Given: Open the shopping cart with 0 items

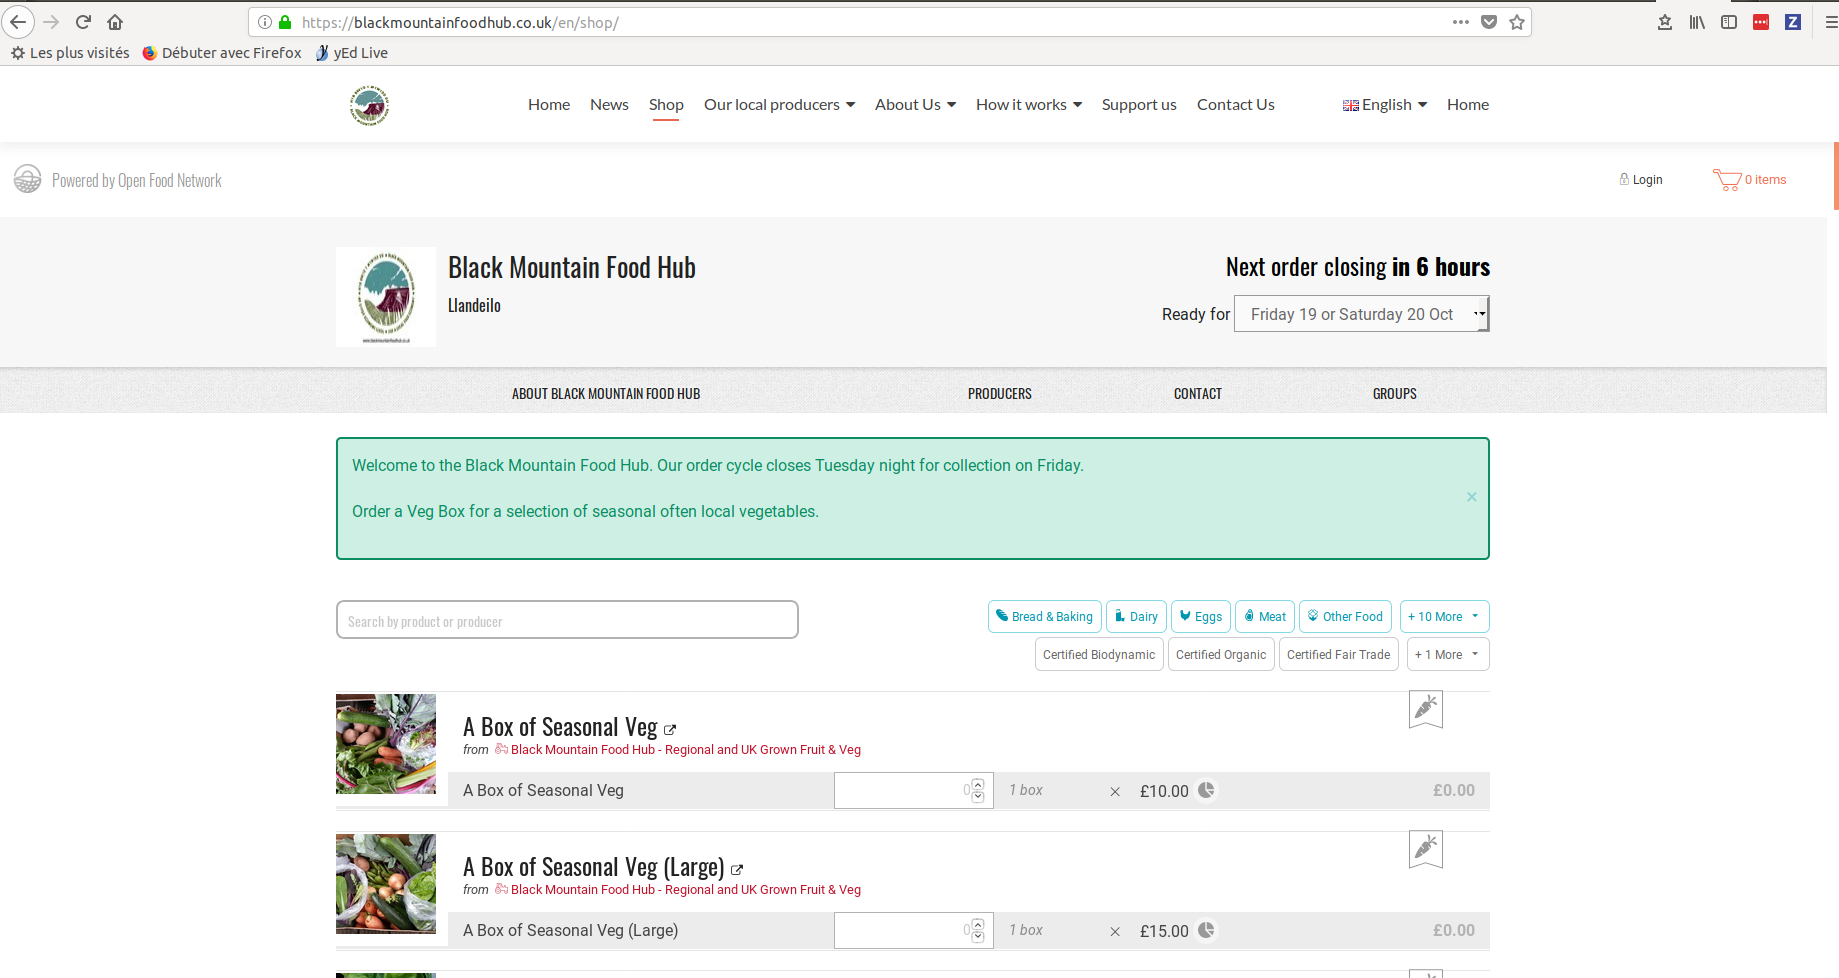Looking at the screenshot, I should [1749, 180].
